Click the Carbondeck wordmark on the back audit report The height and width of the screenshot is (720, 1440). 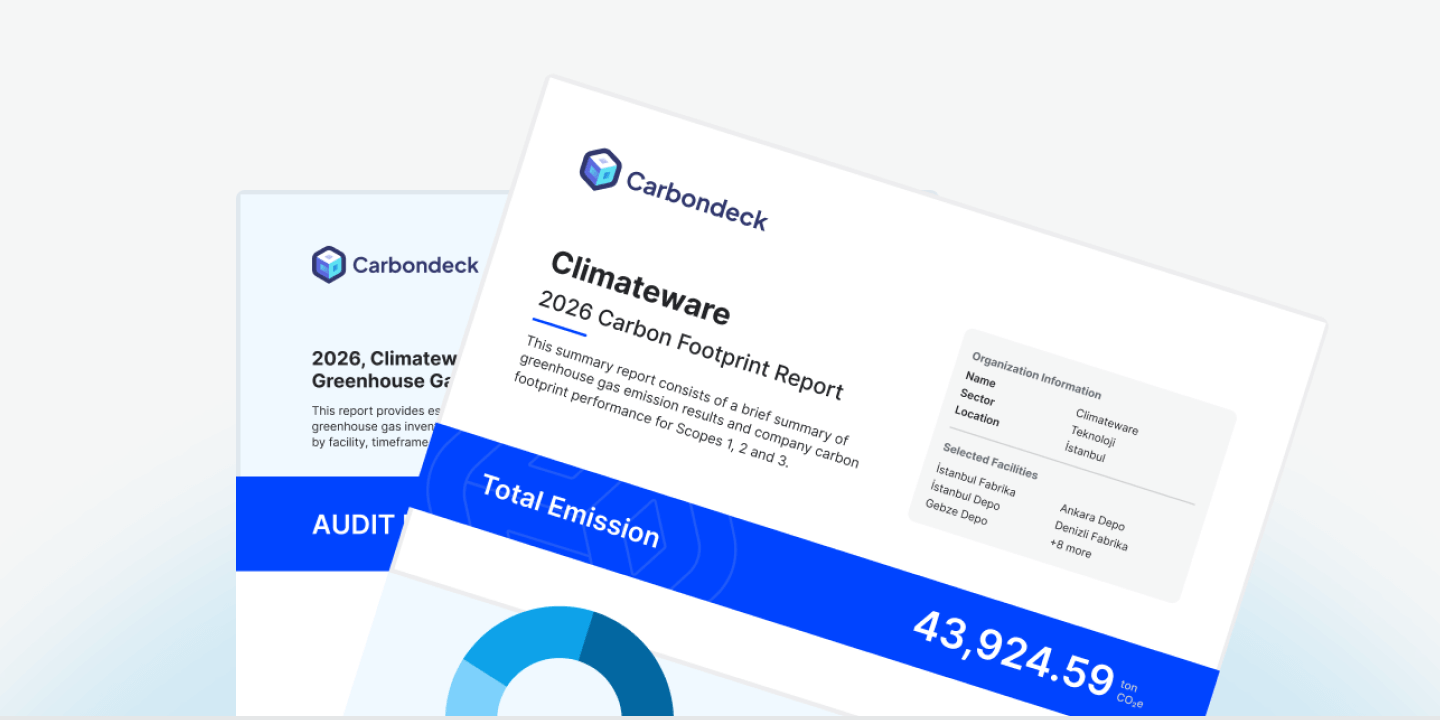pyautogui.click(x=415, y=266)
